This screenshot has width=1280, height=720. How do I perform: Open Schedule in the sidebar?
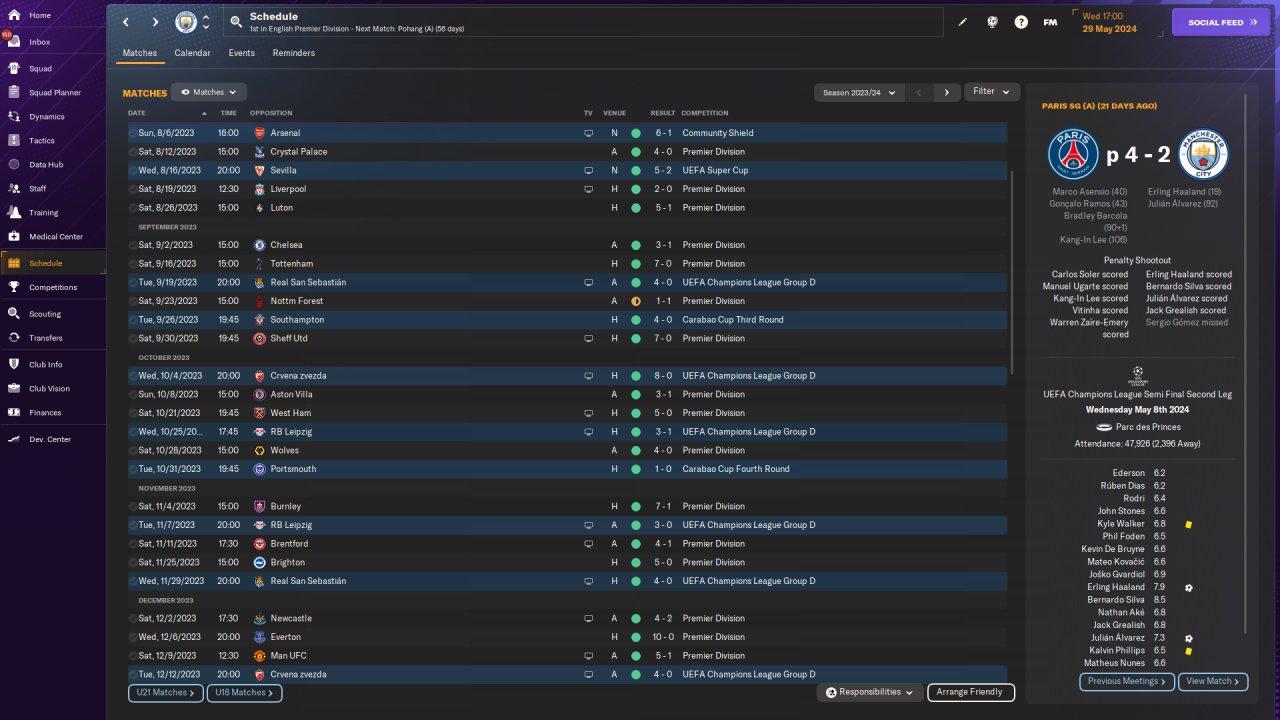[x=53, y=263]
